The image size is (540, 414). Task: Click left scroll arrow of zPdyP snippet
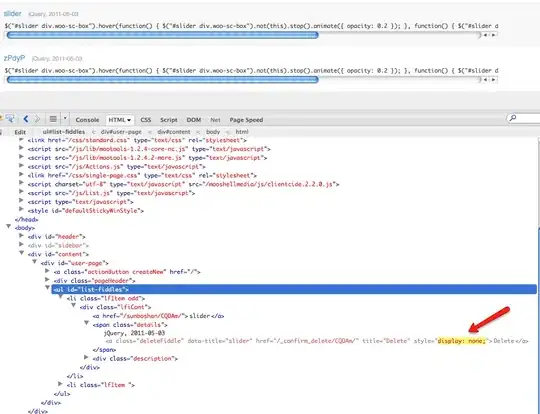click(485, 80)
